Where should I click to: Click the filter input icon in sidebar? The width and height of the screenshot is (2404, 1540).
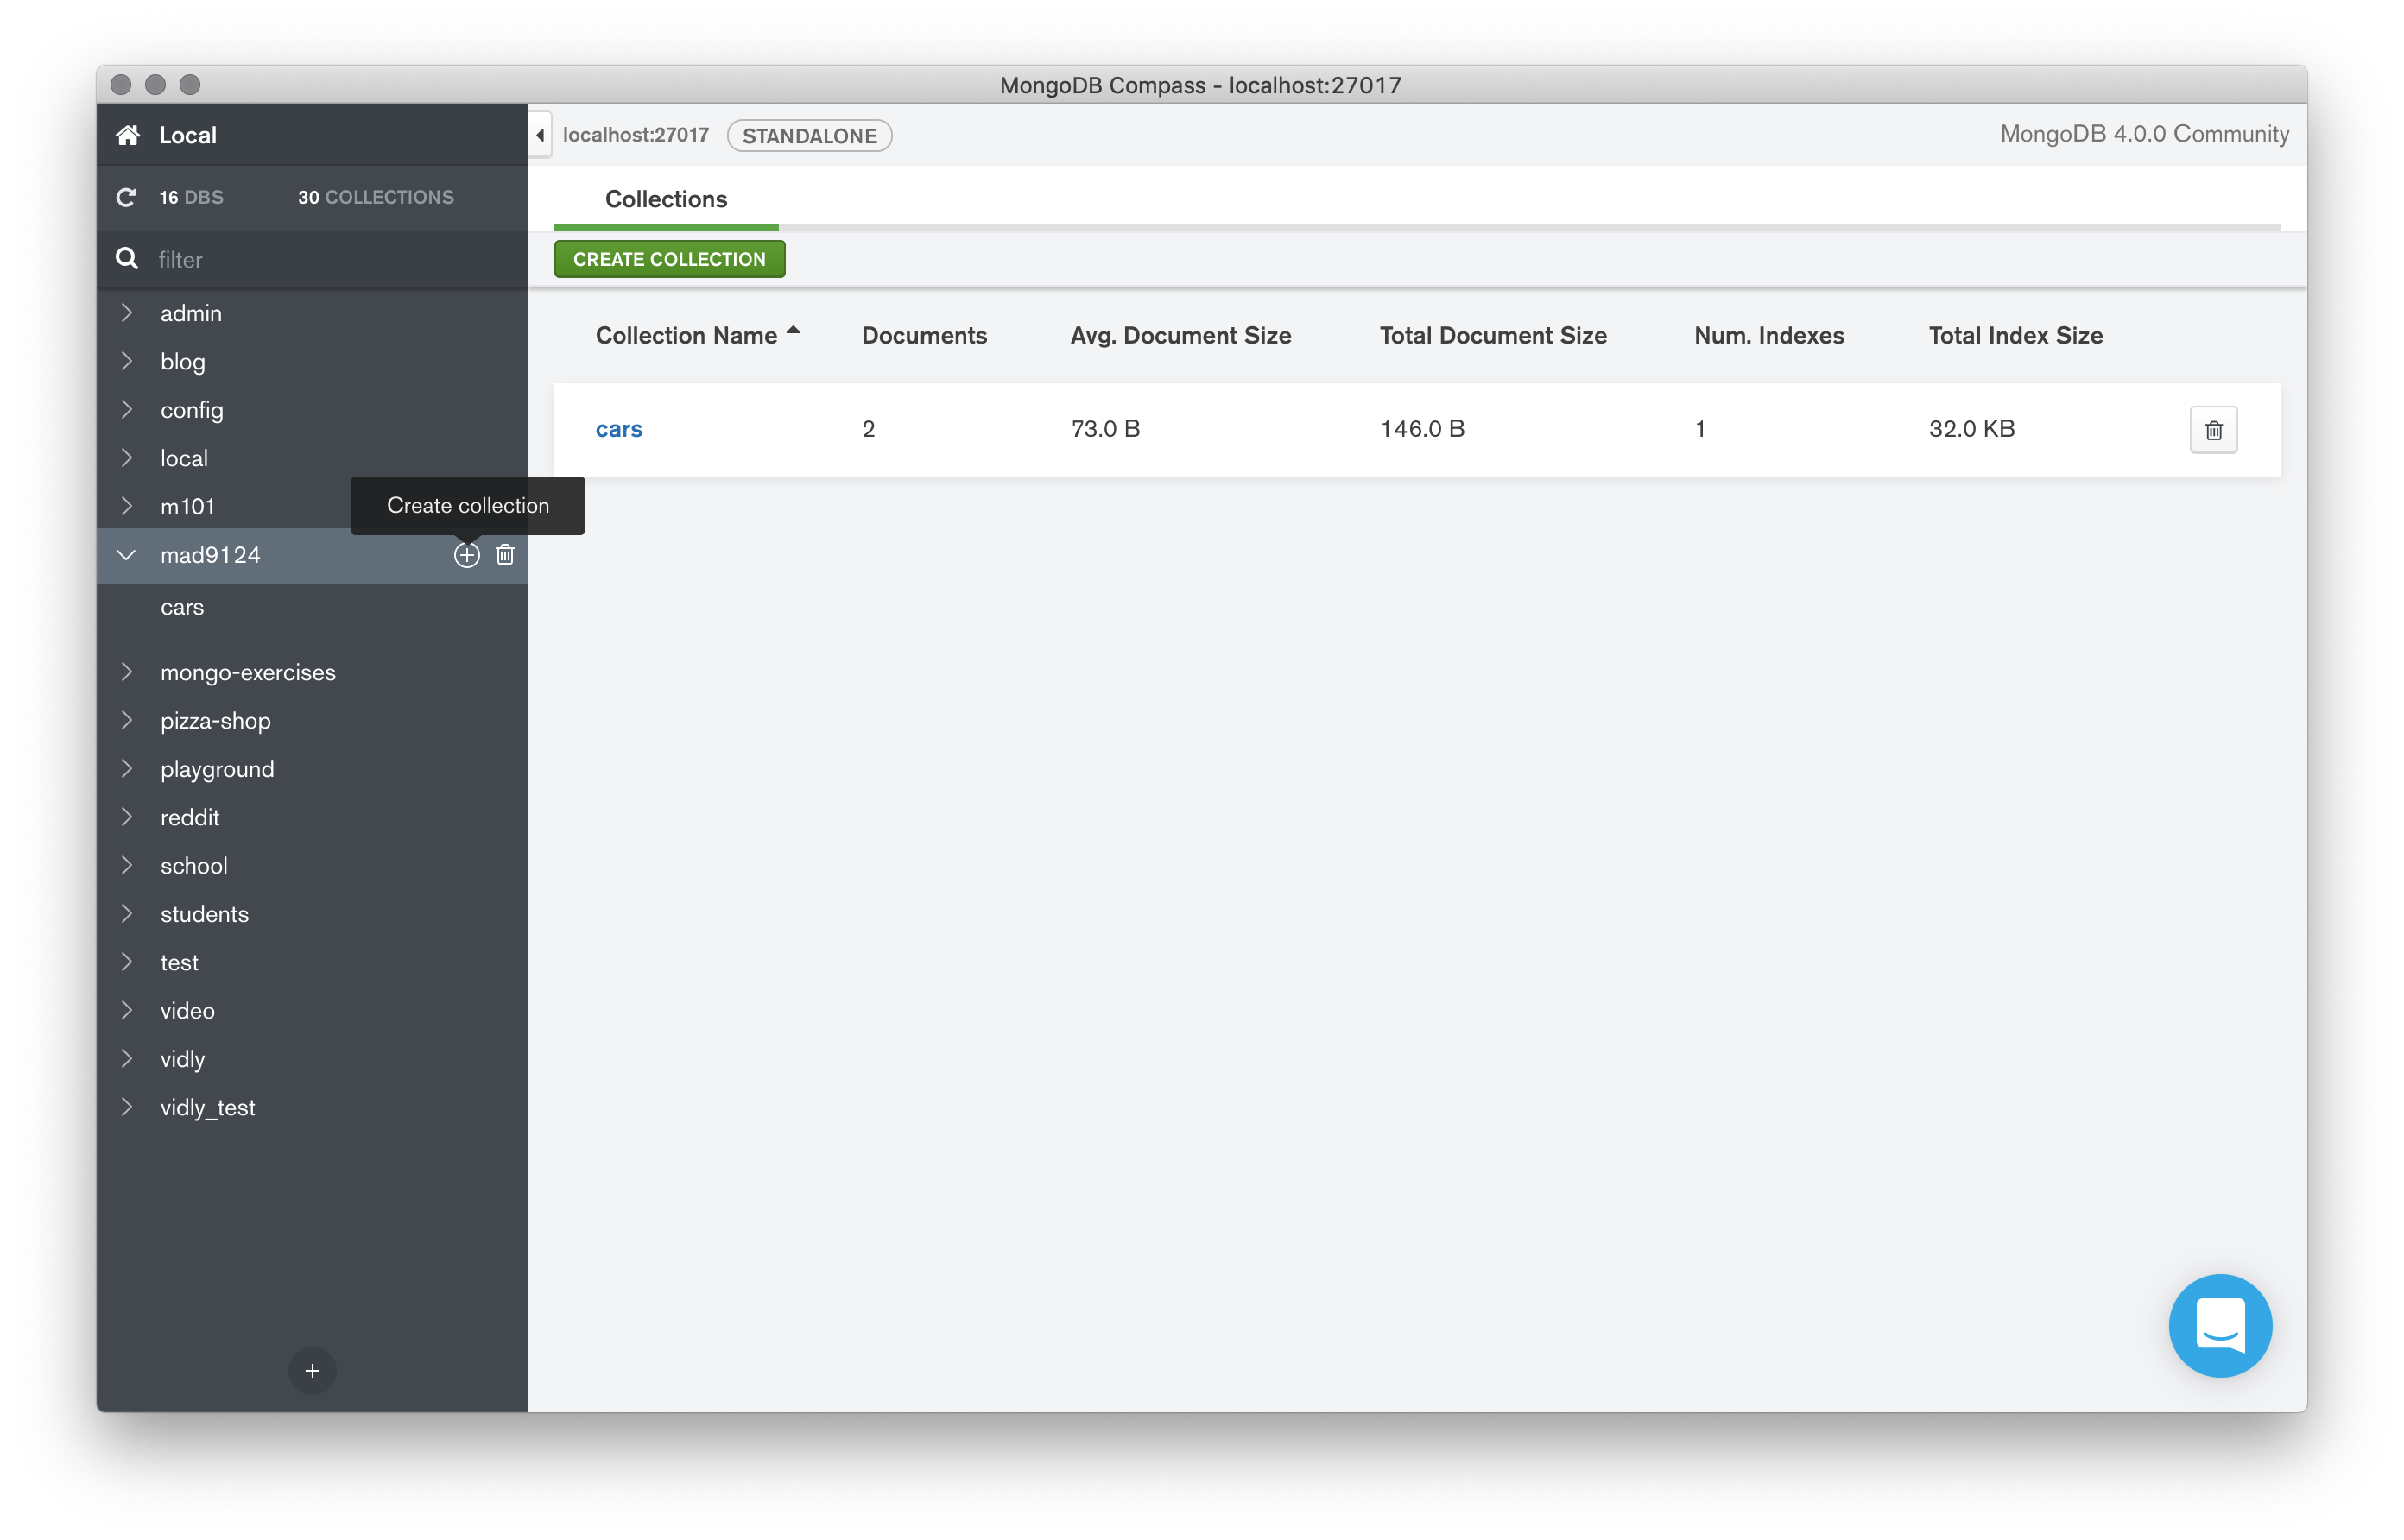[x=126, y=257]
